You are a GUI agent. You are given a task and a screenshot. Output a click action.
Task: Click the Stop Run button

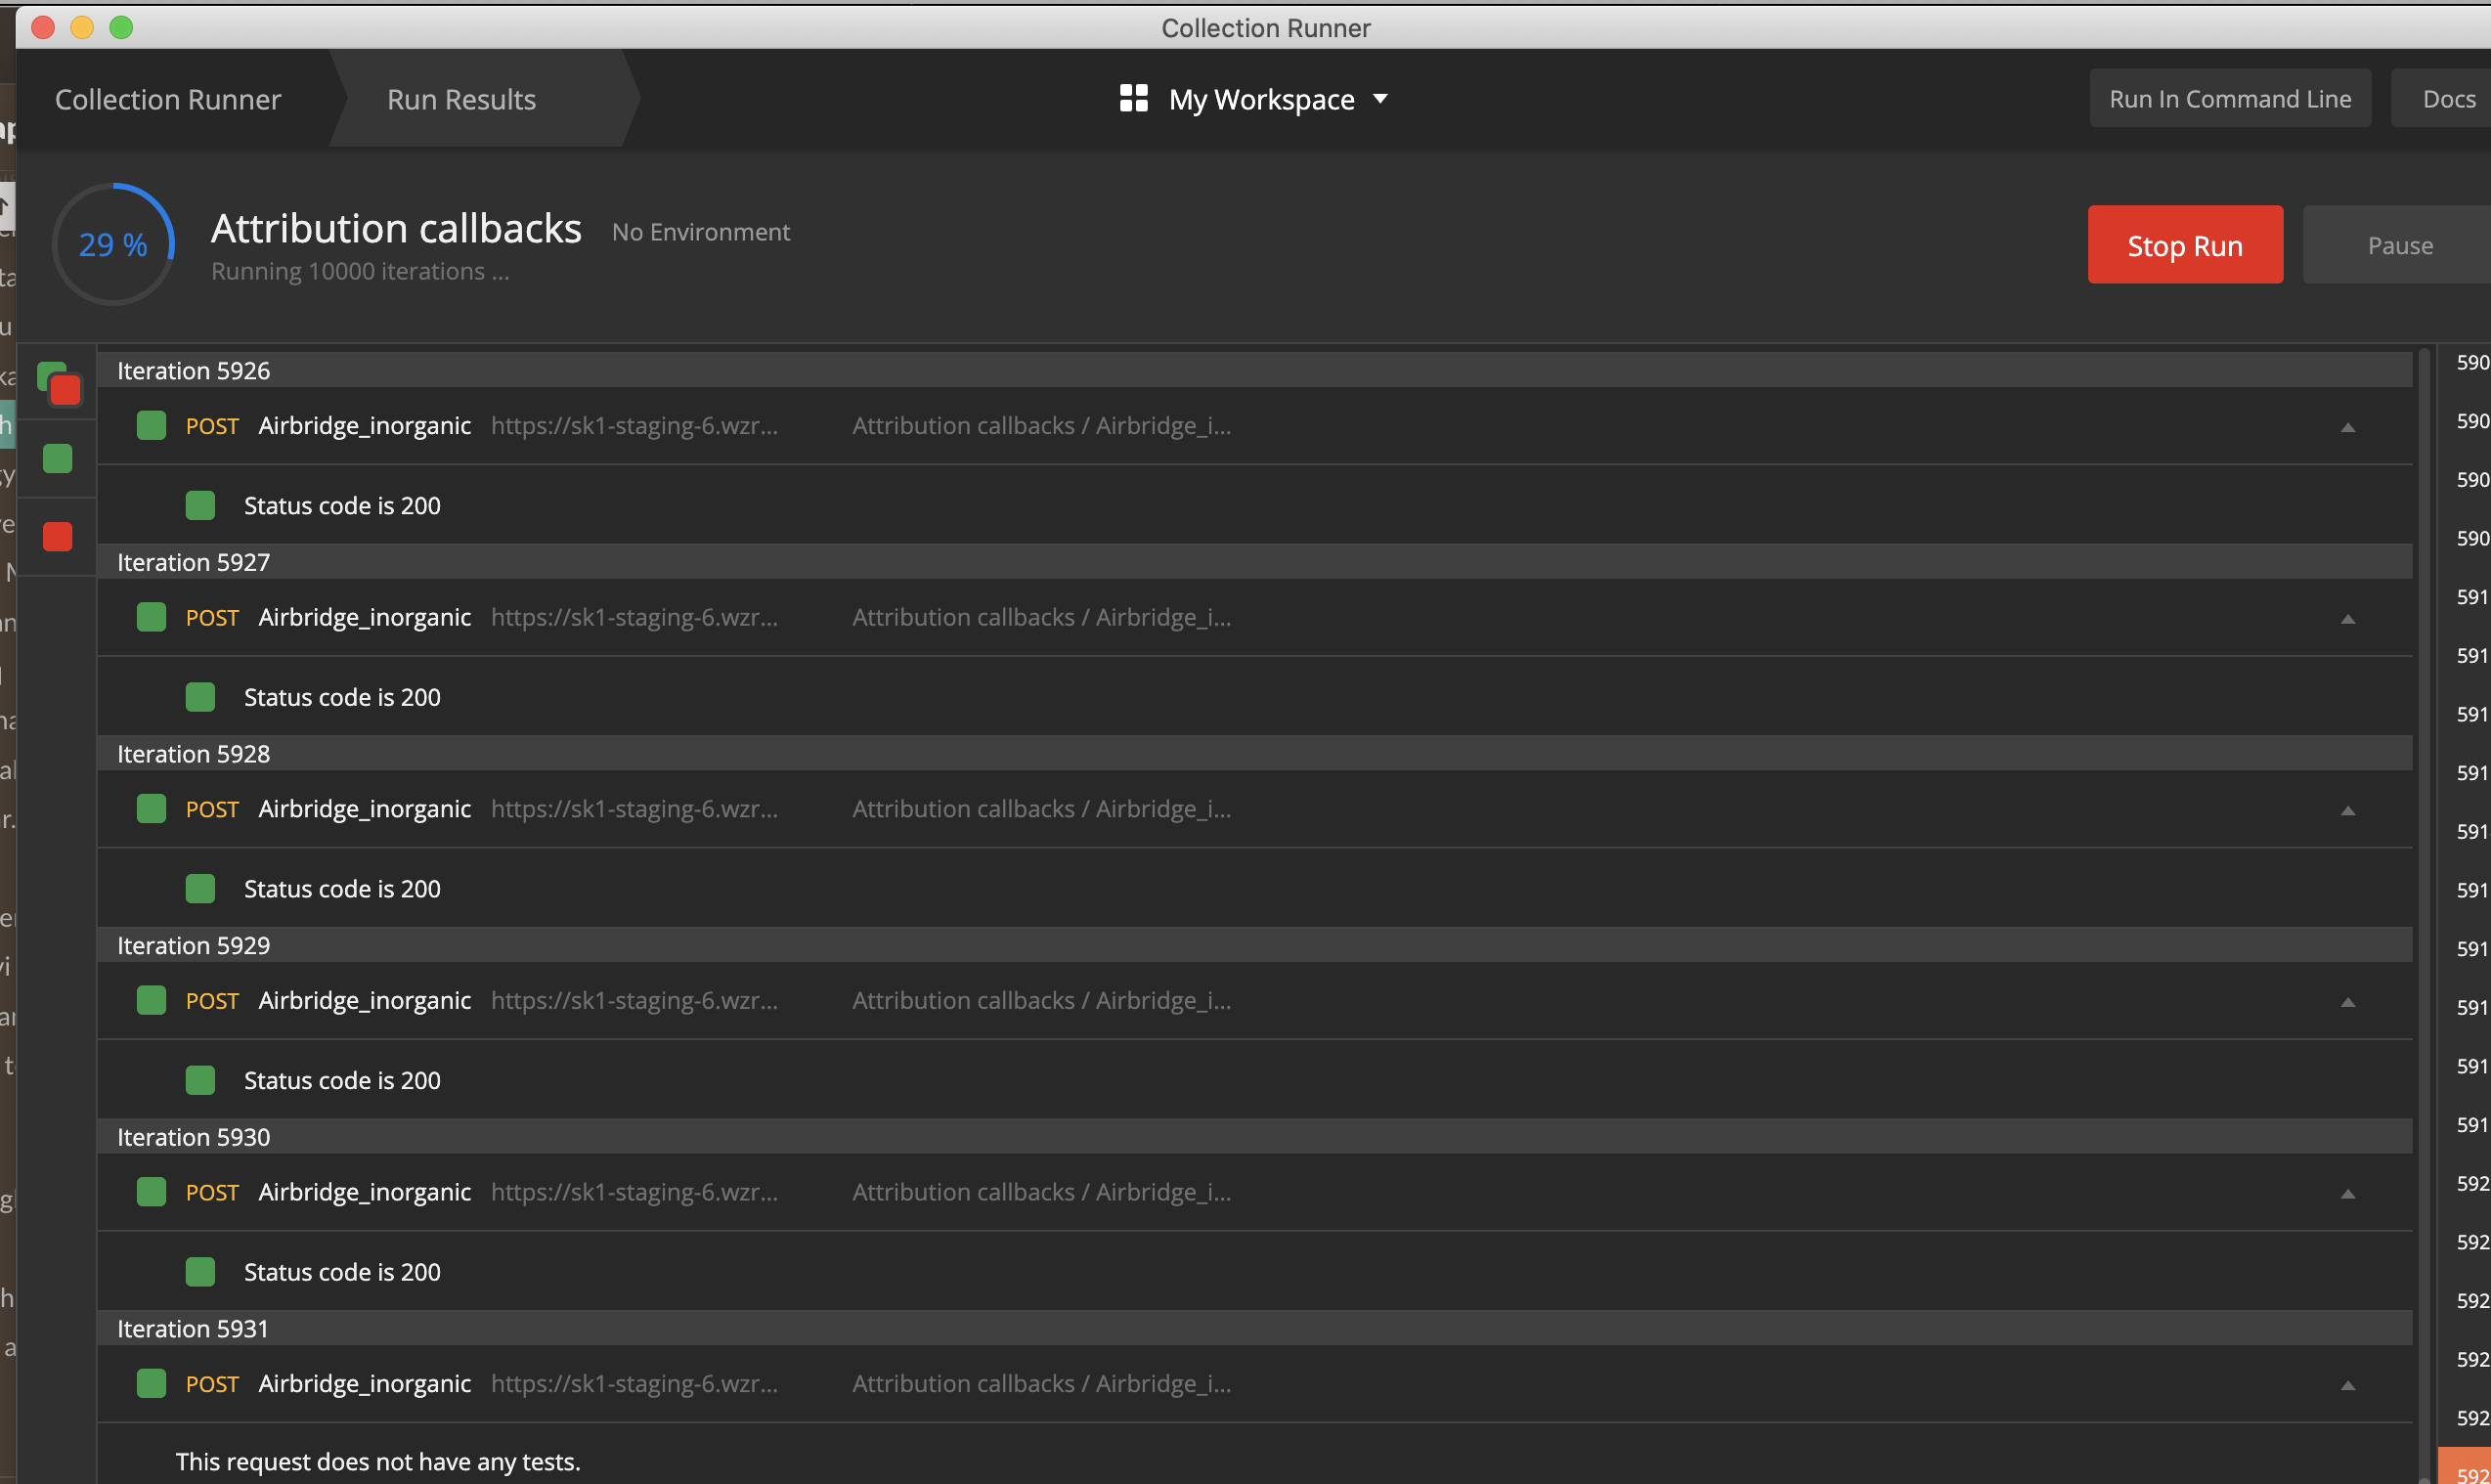pos(2185,244)
